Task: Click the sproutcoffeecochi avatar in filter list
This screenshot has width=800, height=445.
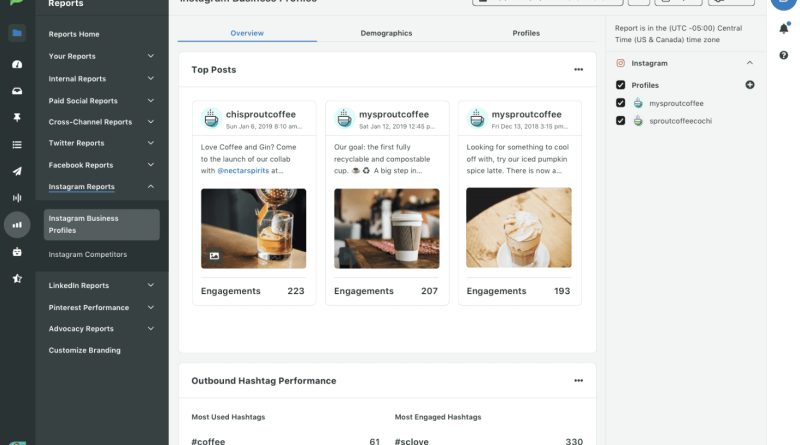Action: click(638, 121)
